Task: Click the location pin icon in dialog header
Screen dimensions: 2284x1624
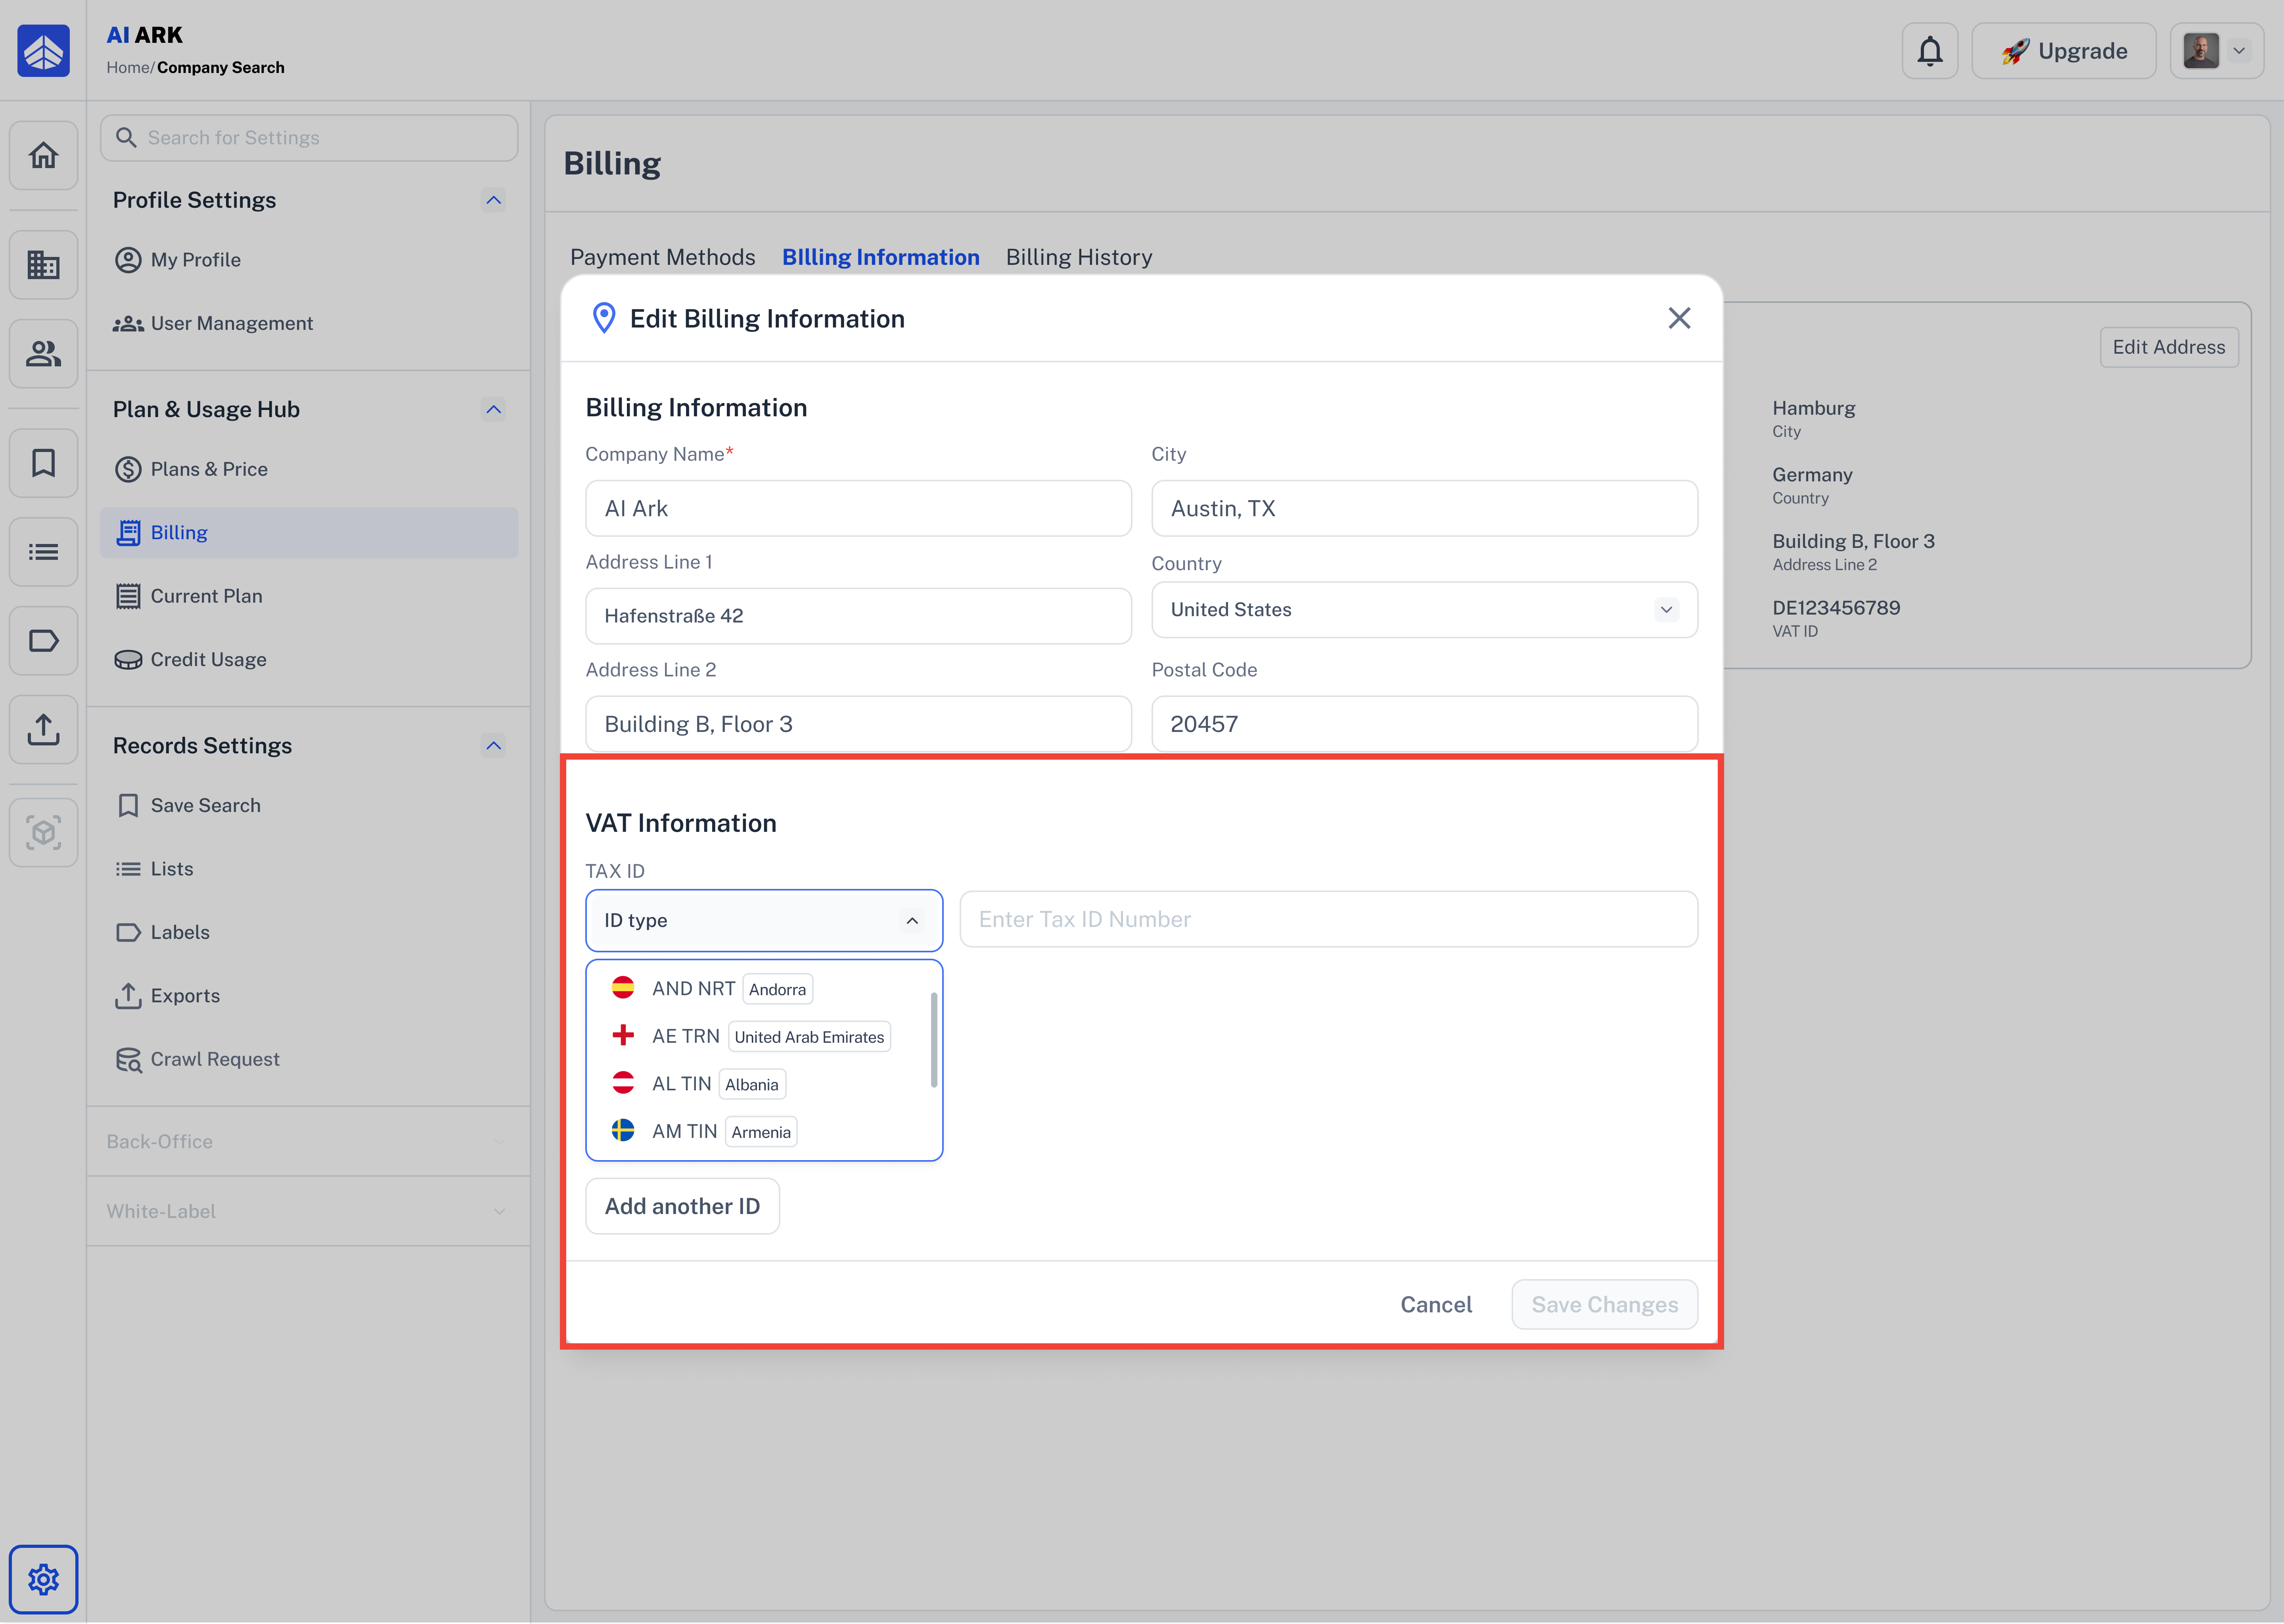Action: [x=604, y=318]
